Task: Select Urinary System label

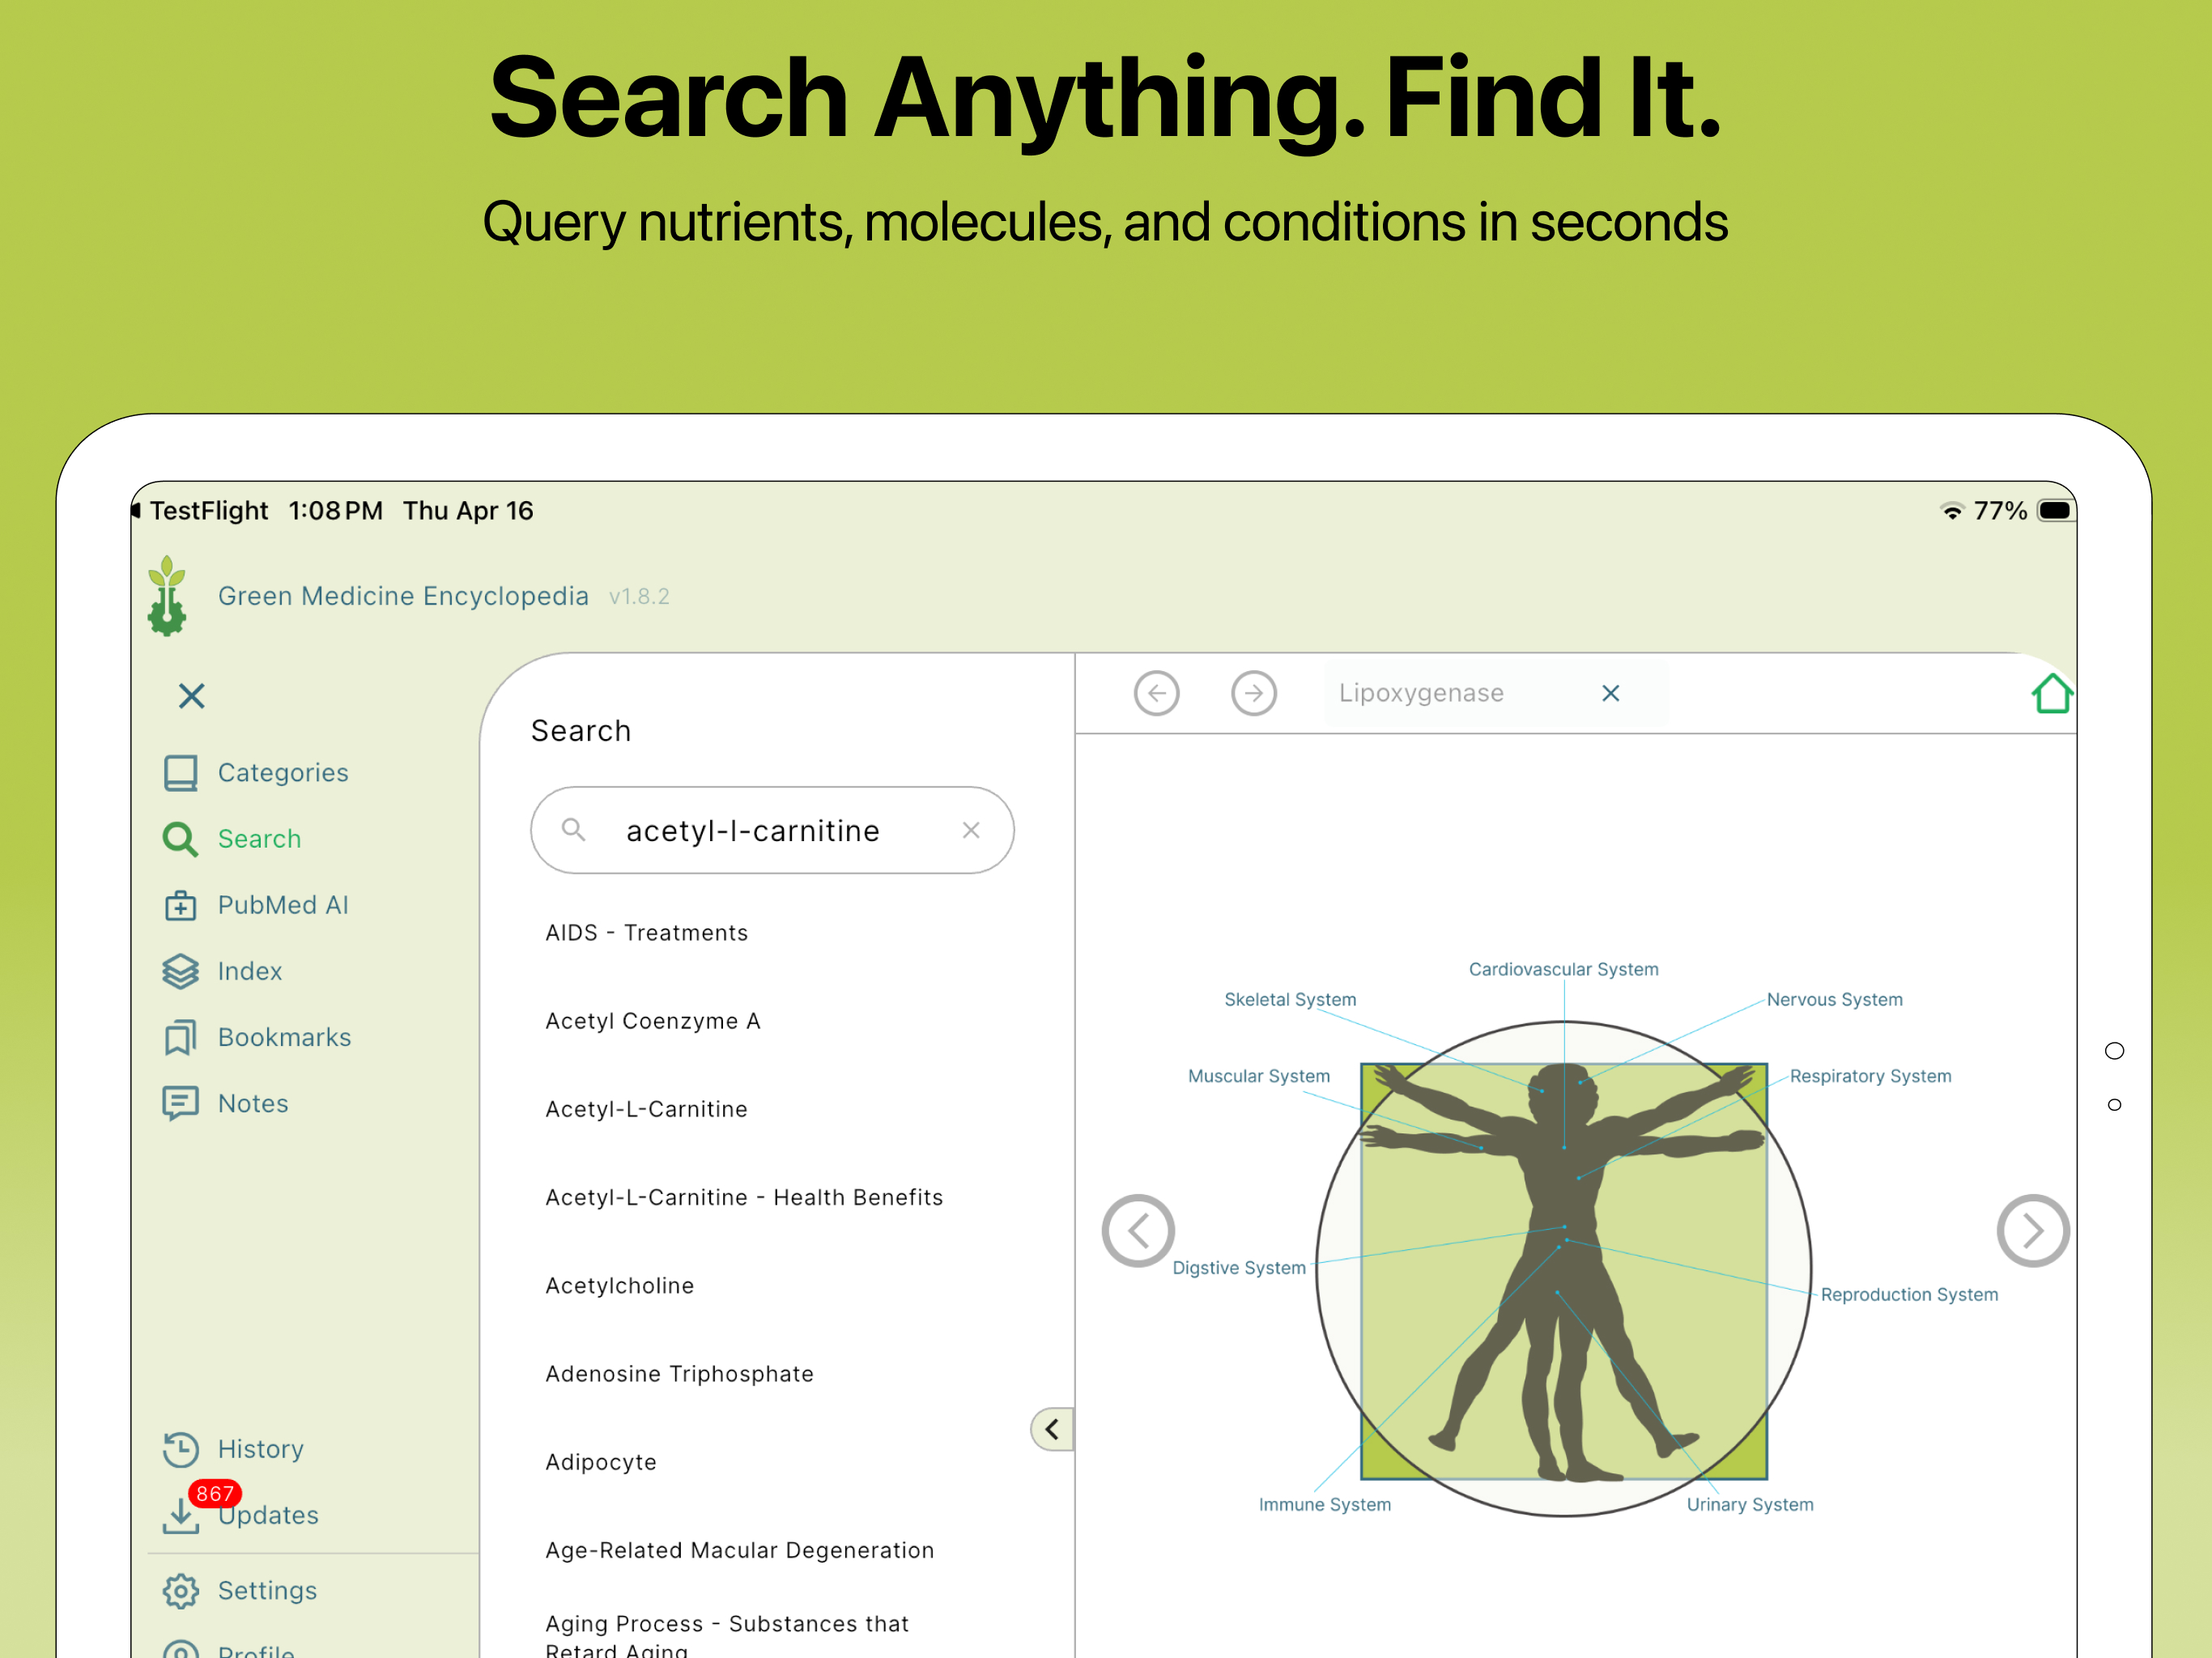Action: [x=1749, y=1504]
